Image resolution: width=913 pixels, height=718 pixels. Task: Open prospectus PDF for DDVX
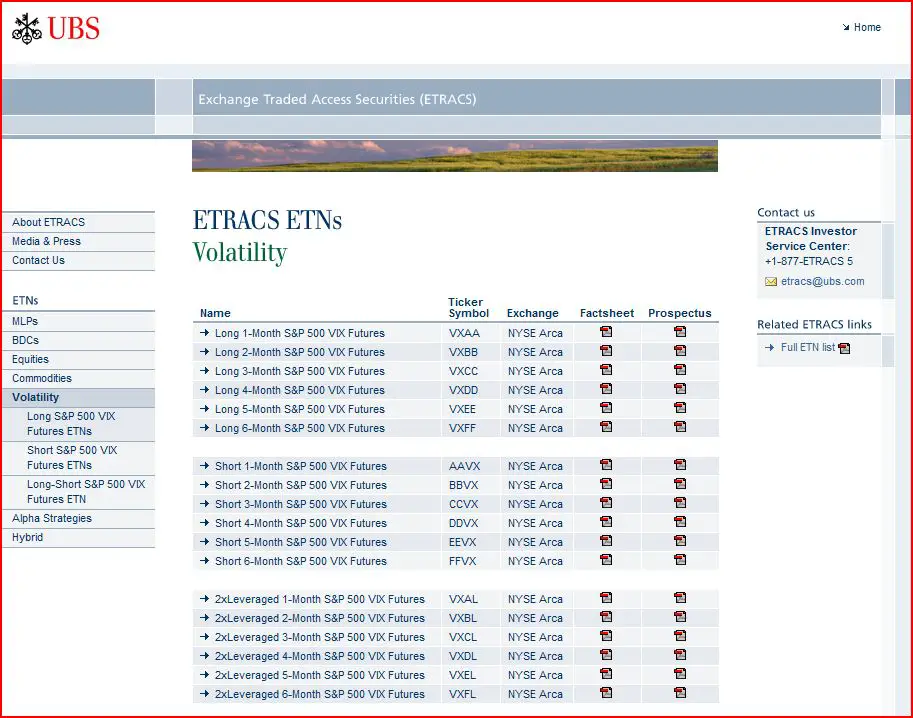pos(680,522)
